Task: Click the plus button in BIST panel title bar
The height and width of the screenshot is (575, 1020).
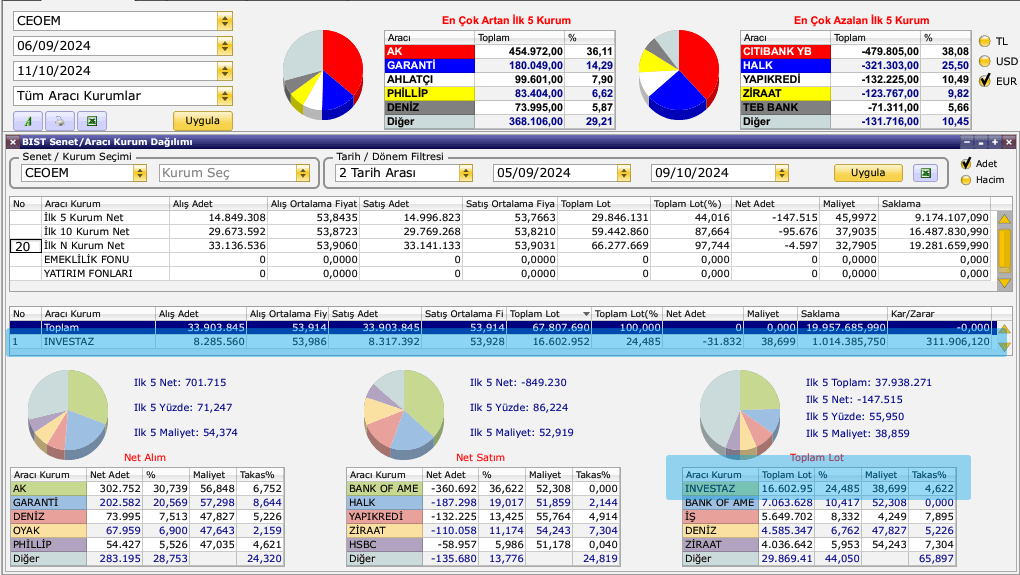Action: click(995, 142)
